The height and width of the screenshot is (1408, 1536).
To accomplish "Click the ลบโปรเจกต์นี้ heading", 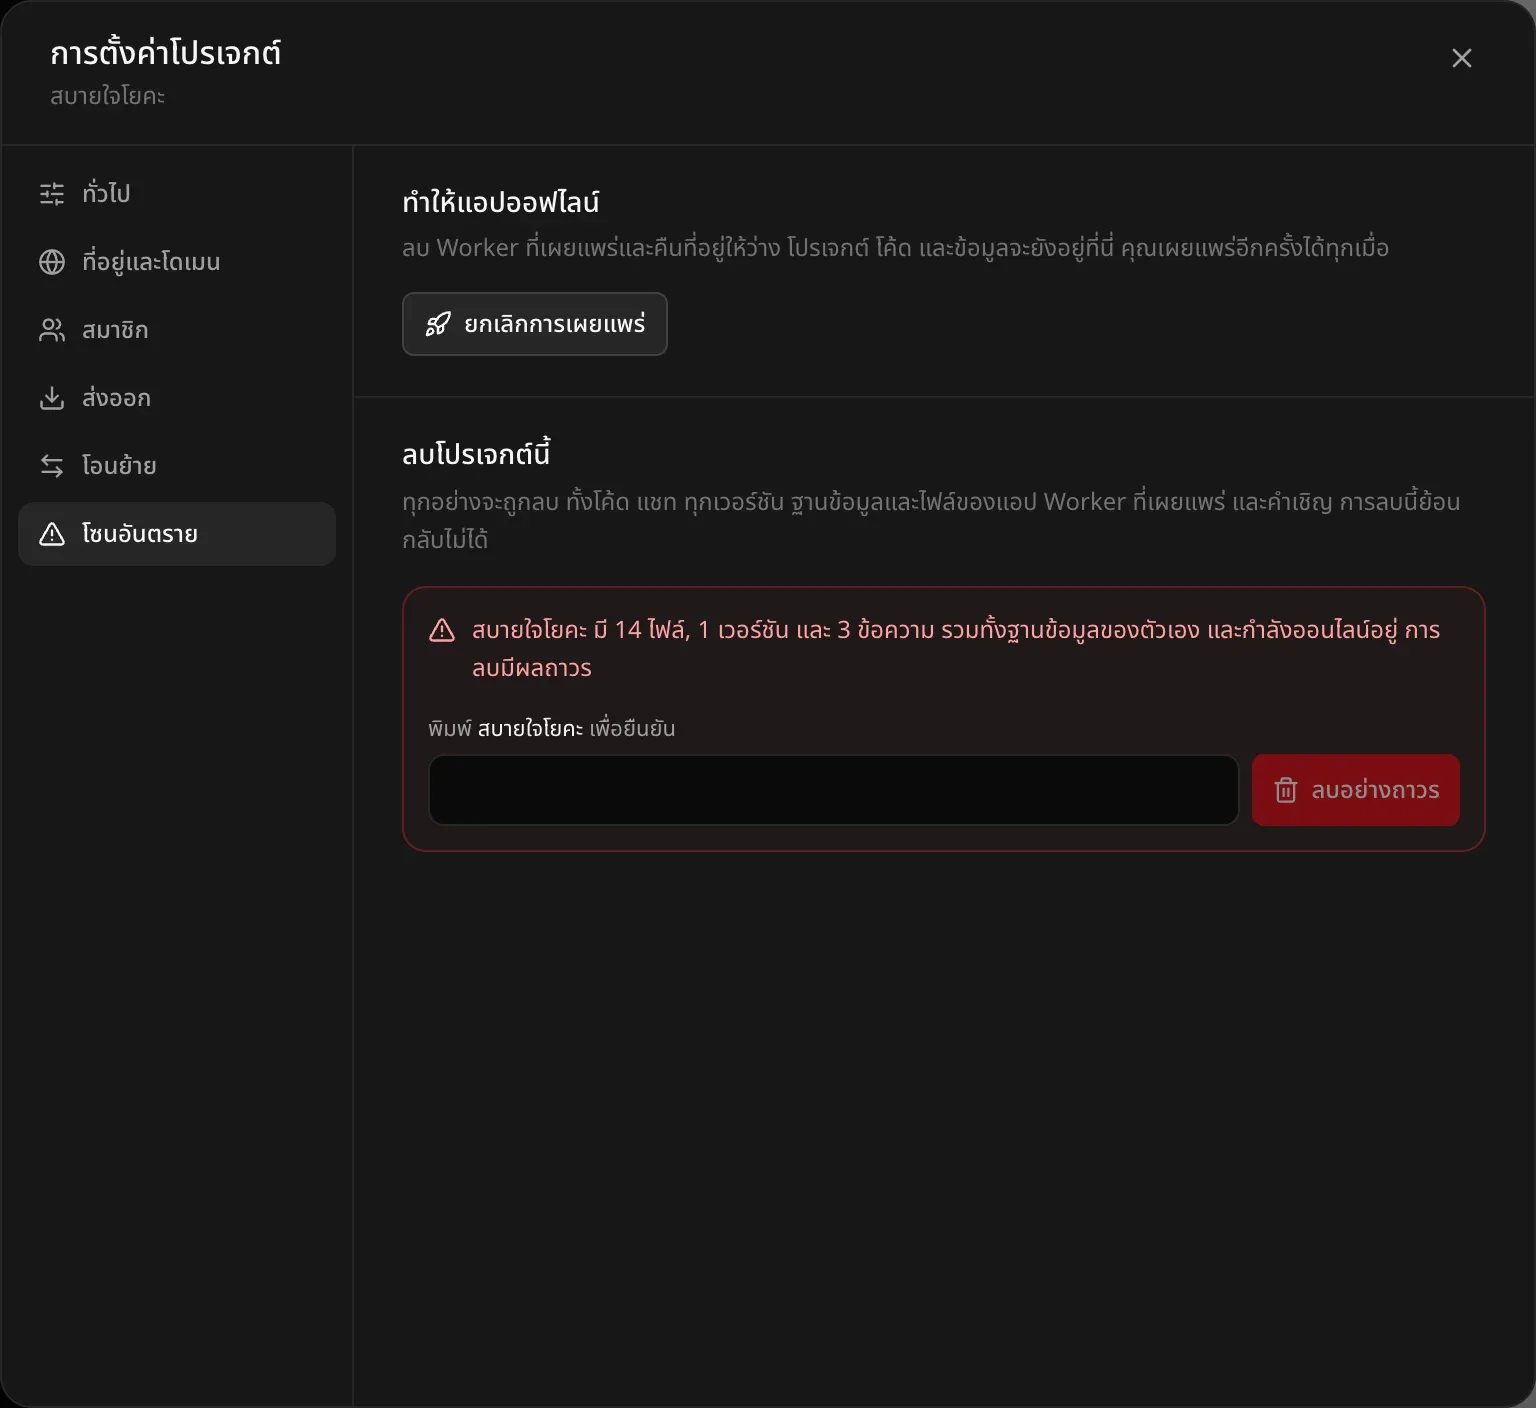I will coord(476,454).
